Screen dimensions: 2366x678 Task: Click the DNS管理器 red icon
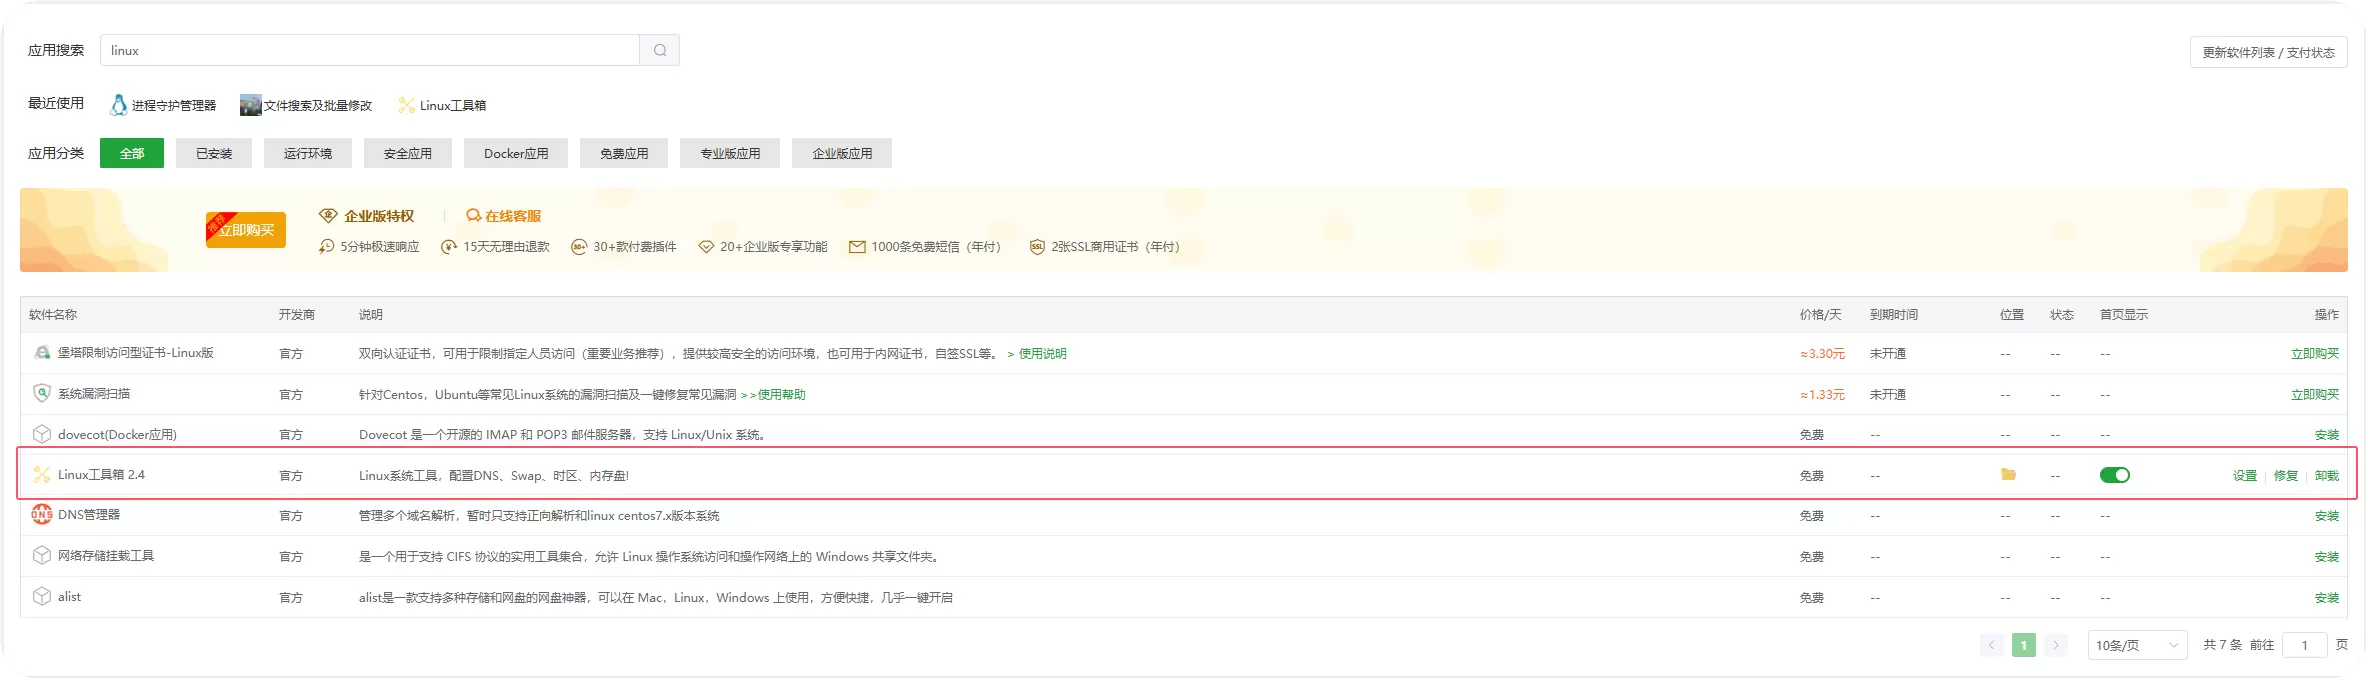(x=42, y=514)
